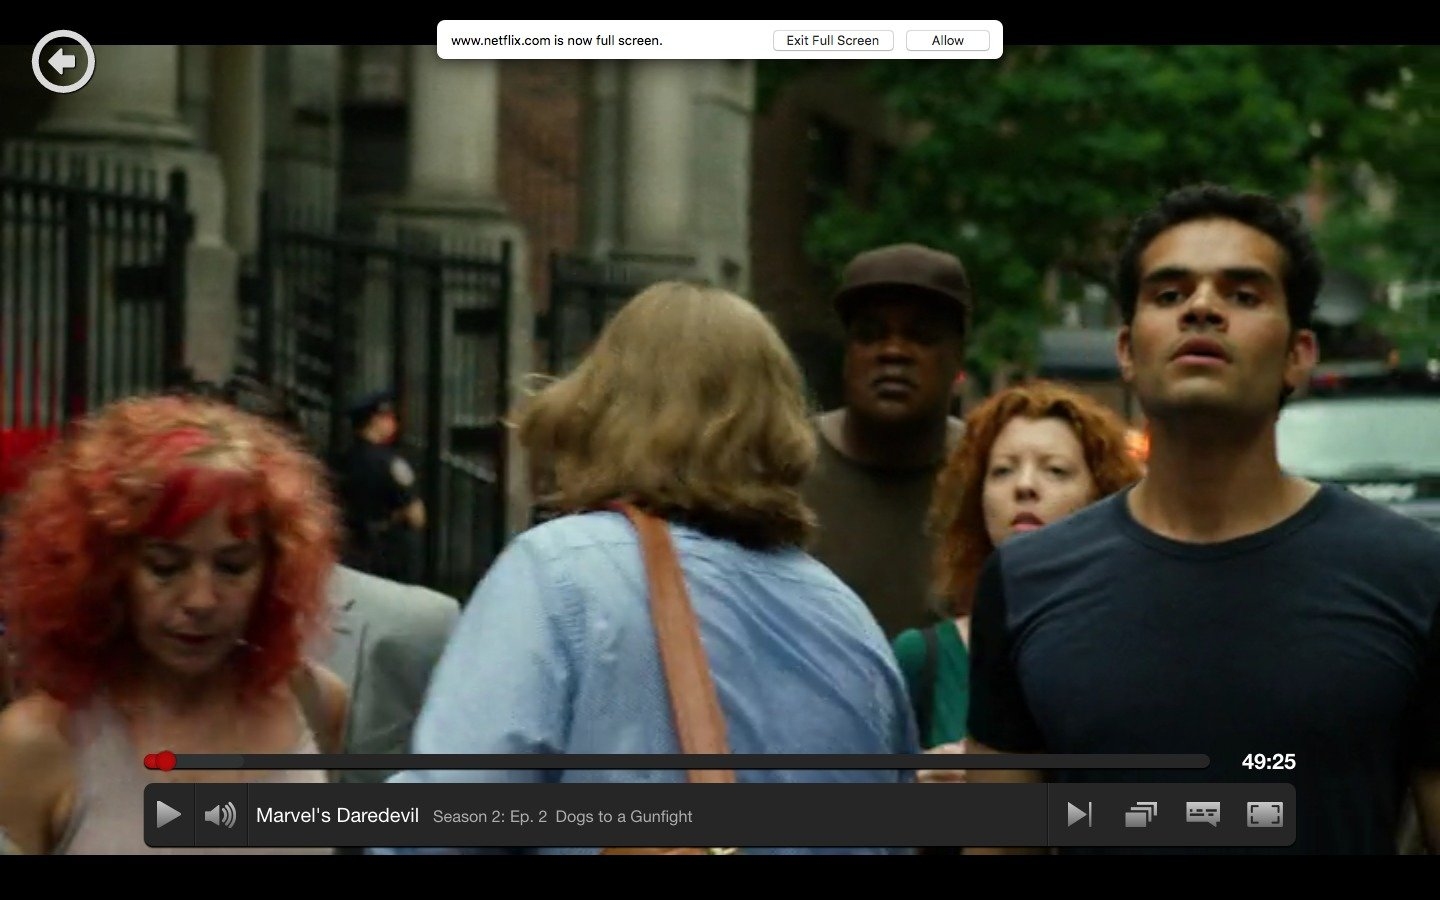Open the episodes list icon
The image size is (1440, 900).
(x=1141, y=815)
